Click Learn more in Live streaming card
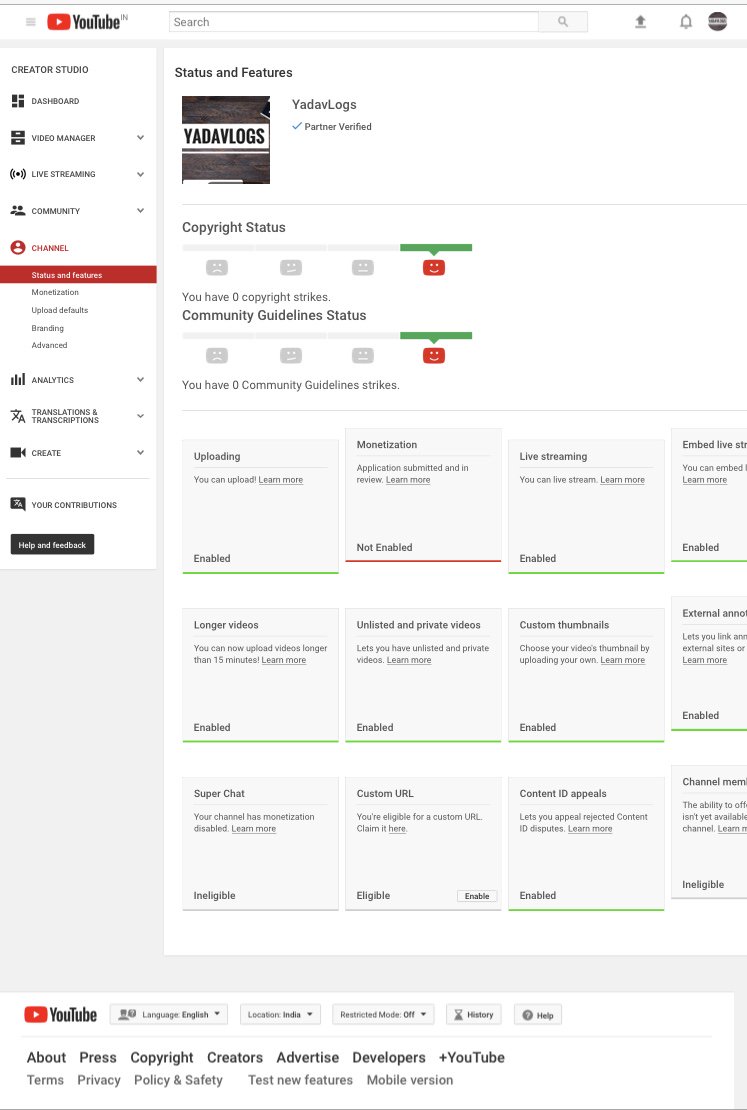Viewport: 747px width, 1110px height. click(x=622, y=480)
